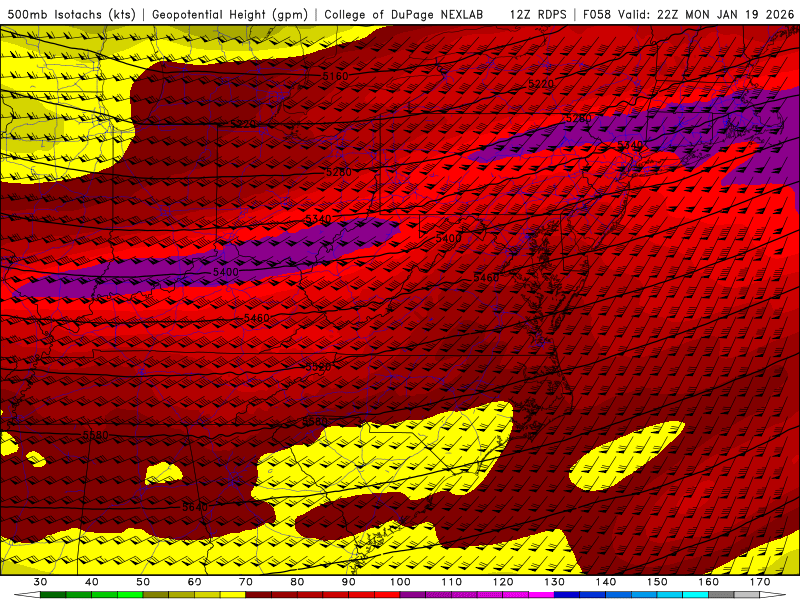The height and width of the screenshot is (600, 800).
Task: Pick the yellow swatch just before 70
Action: pos(232,595)
